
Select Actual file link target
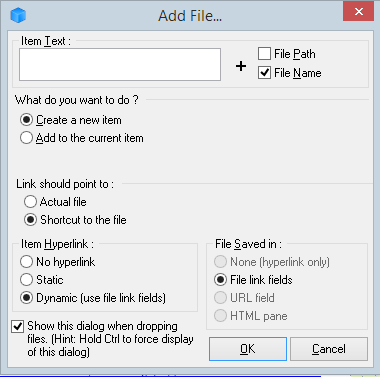(30, 202)
